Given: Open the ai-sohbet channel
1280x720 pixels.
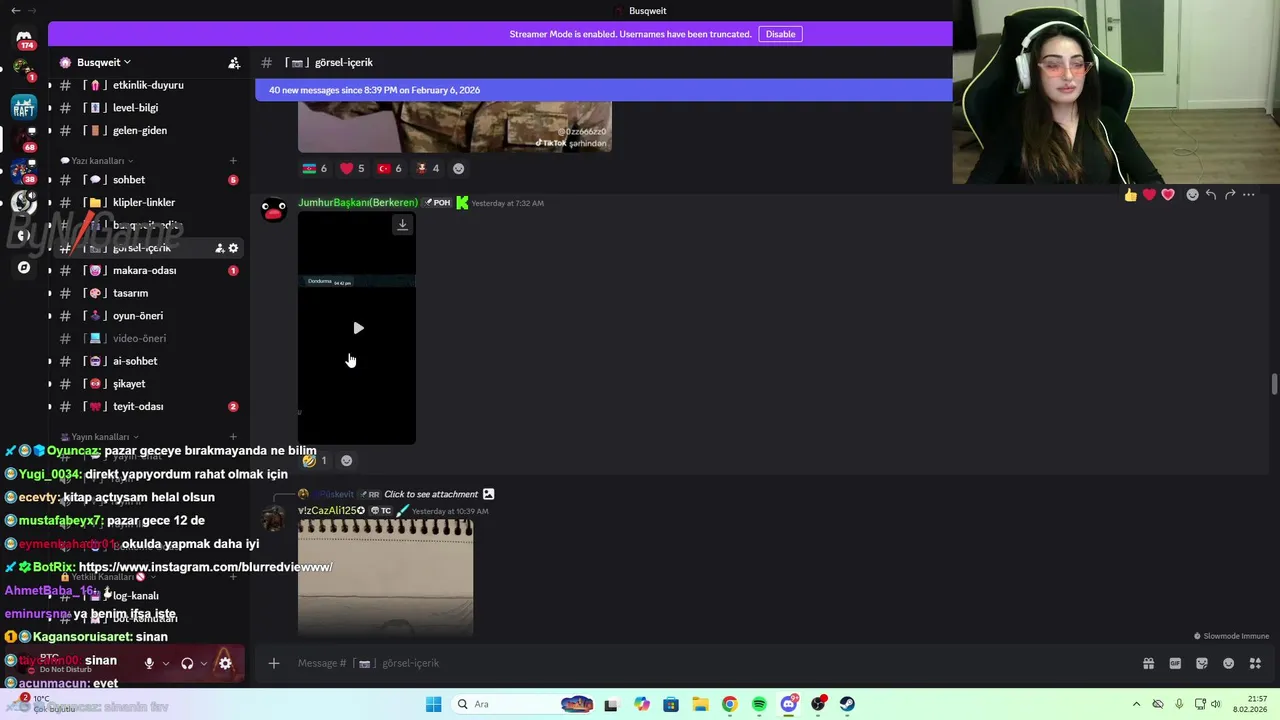Looking at the screenshot, I should [148, 361].
